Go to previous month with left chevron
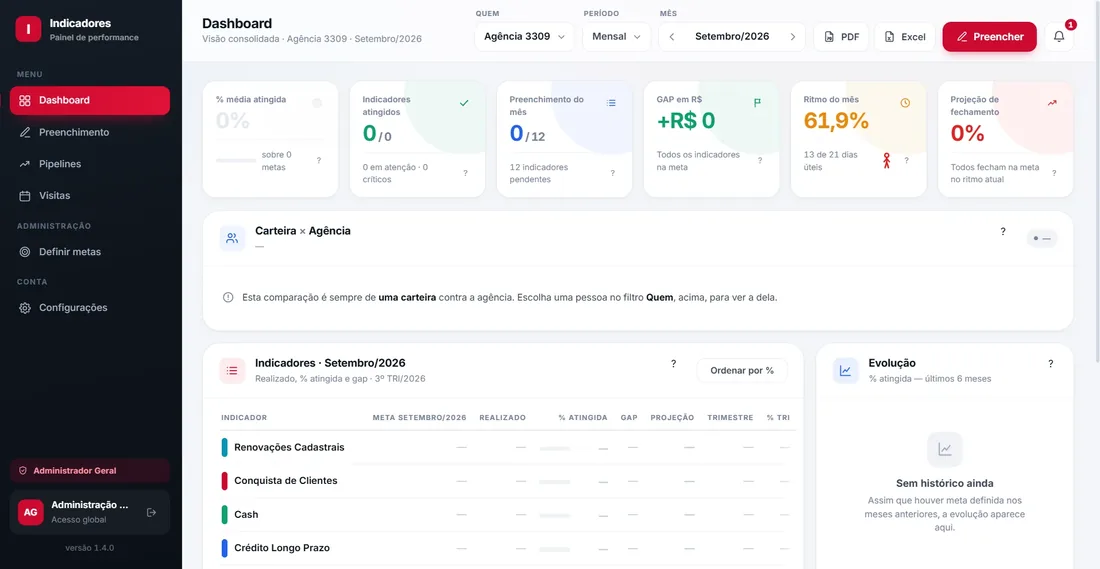Image resolution: width=1100 pixels, height=569 pixels. (671, 36)
